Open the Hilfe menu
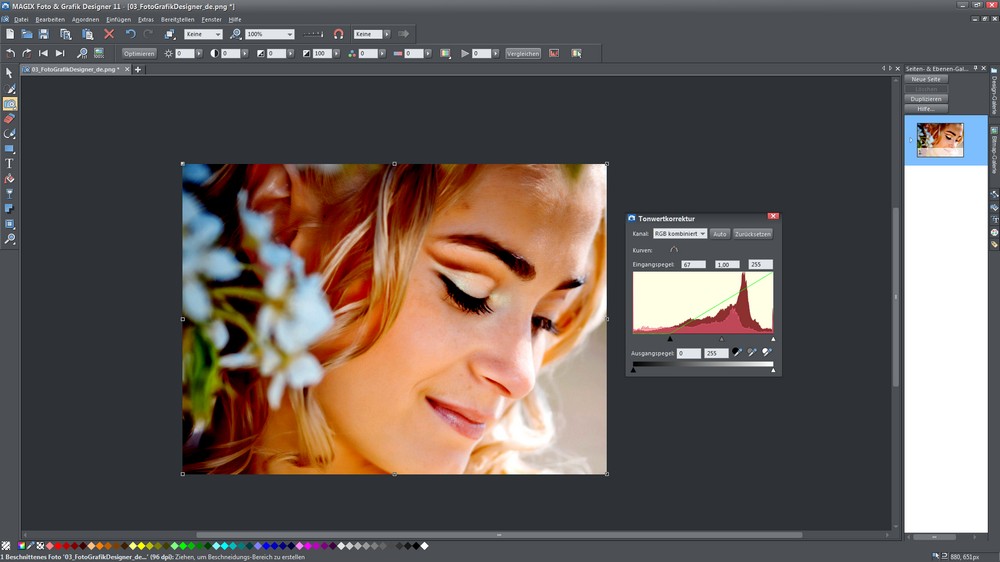1000x562 pixels. tap(235, 20)
